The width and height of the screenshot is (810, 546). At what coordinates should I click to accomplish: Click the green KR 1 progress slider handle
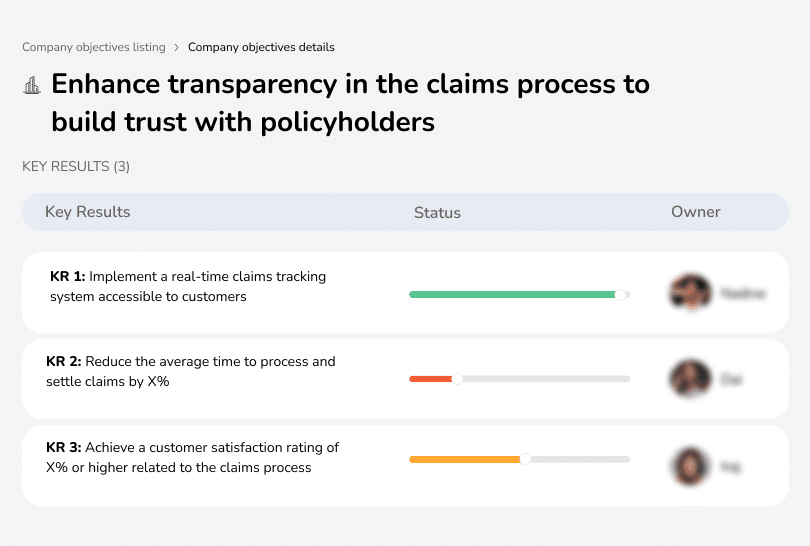pyautogui.click(x=621, y=294)
